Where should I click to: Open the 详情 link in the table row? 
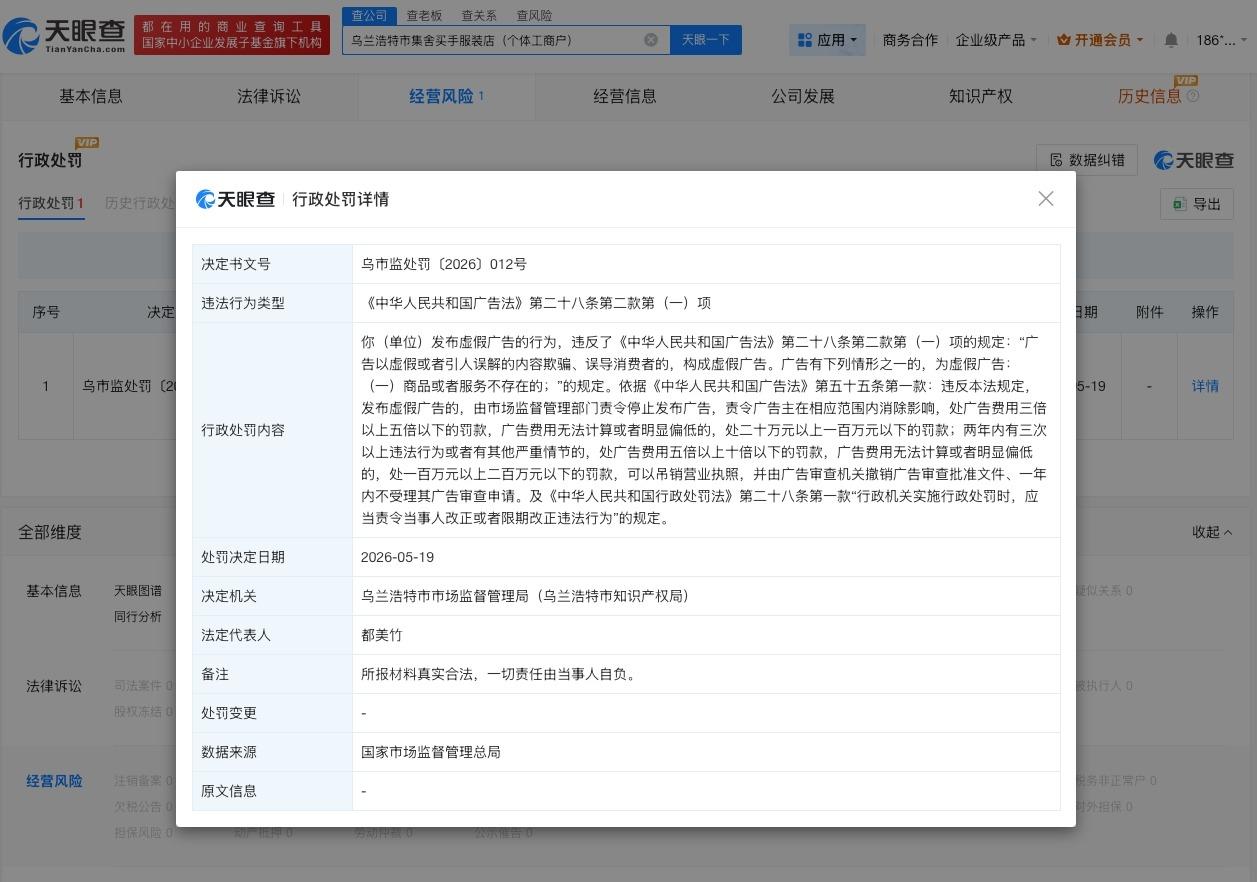point(1205,386)
